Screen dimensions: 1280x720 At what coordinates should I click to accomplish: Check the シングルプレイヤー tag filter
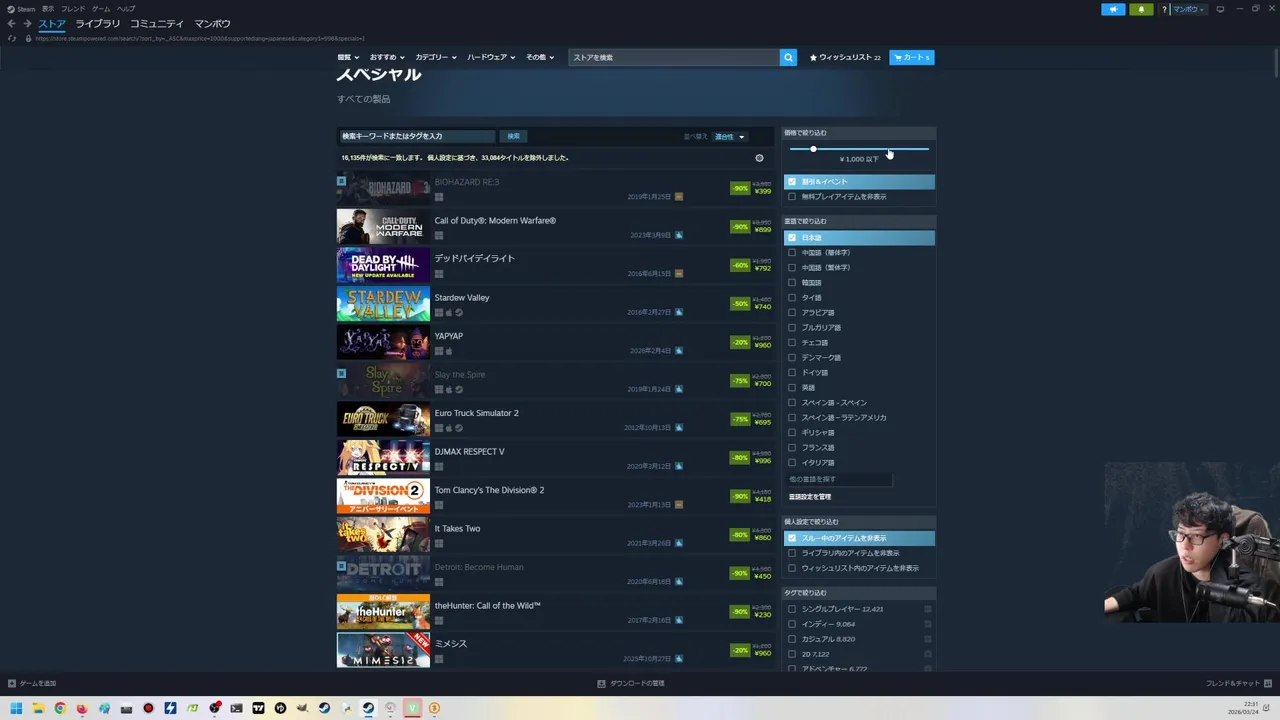(792, 609)
